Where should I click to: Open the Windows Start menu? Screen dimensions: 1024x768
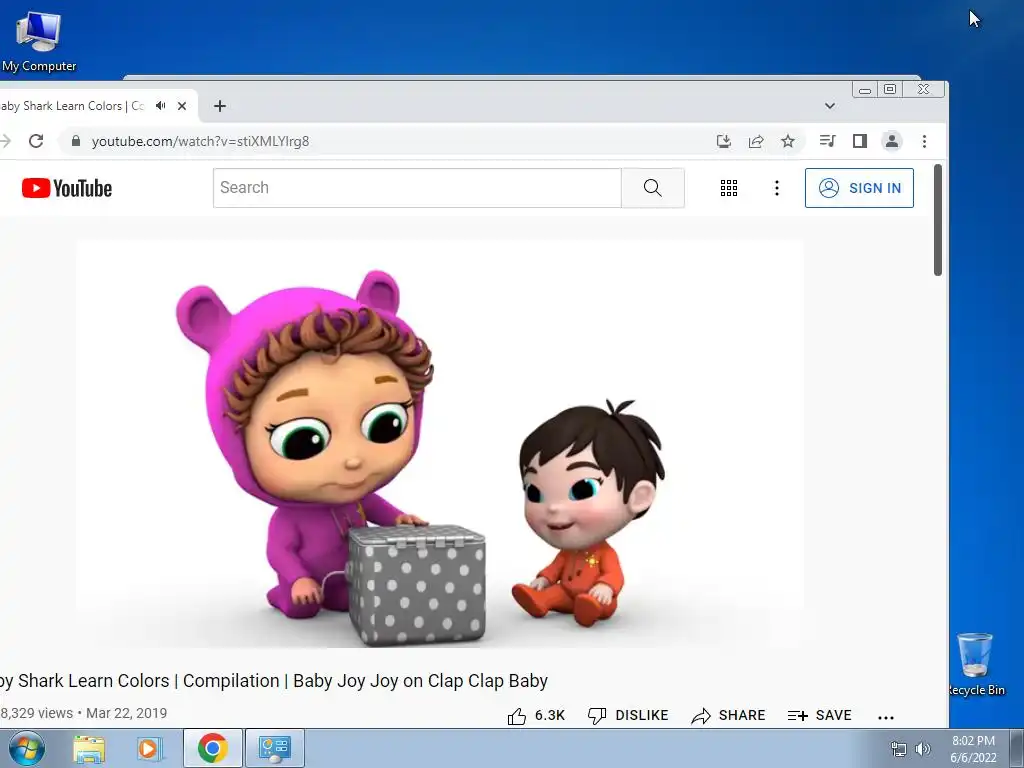[27, 748]
